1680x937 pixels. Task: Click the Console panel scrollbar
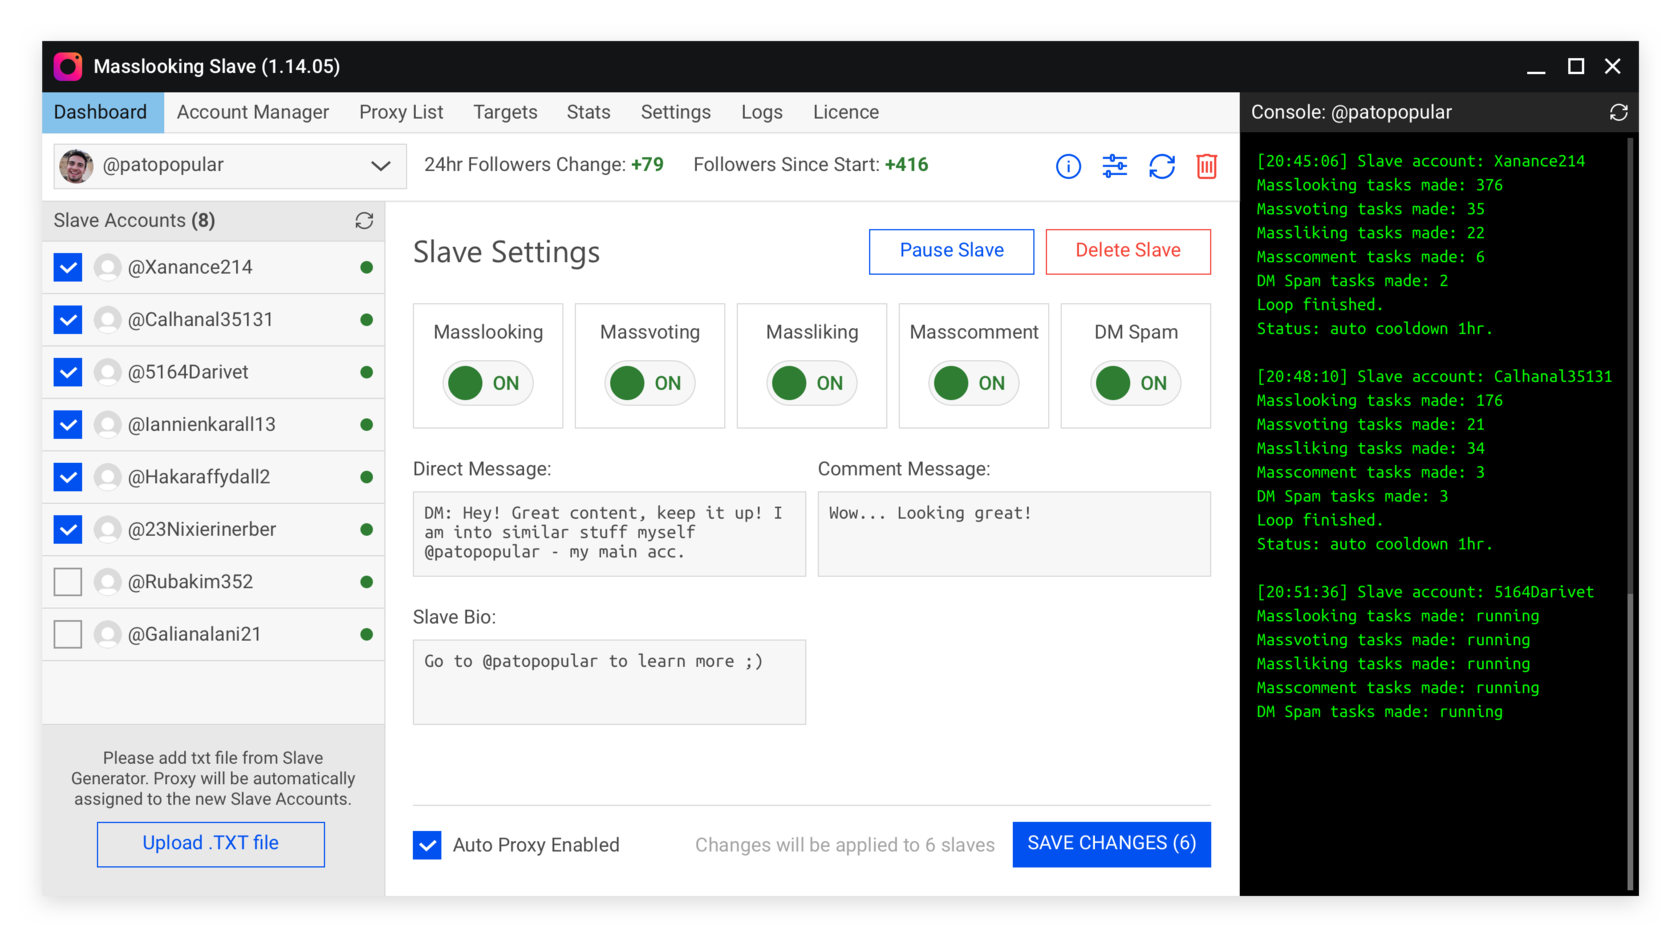[1631, 740]
